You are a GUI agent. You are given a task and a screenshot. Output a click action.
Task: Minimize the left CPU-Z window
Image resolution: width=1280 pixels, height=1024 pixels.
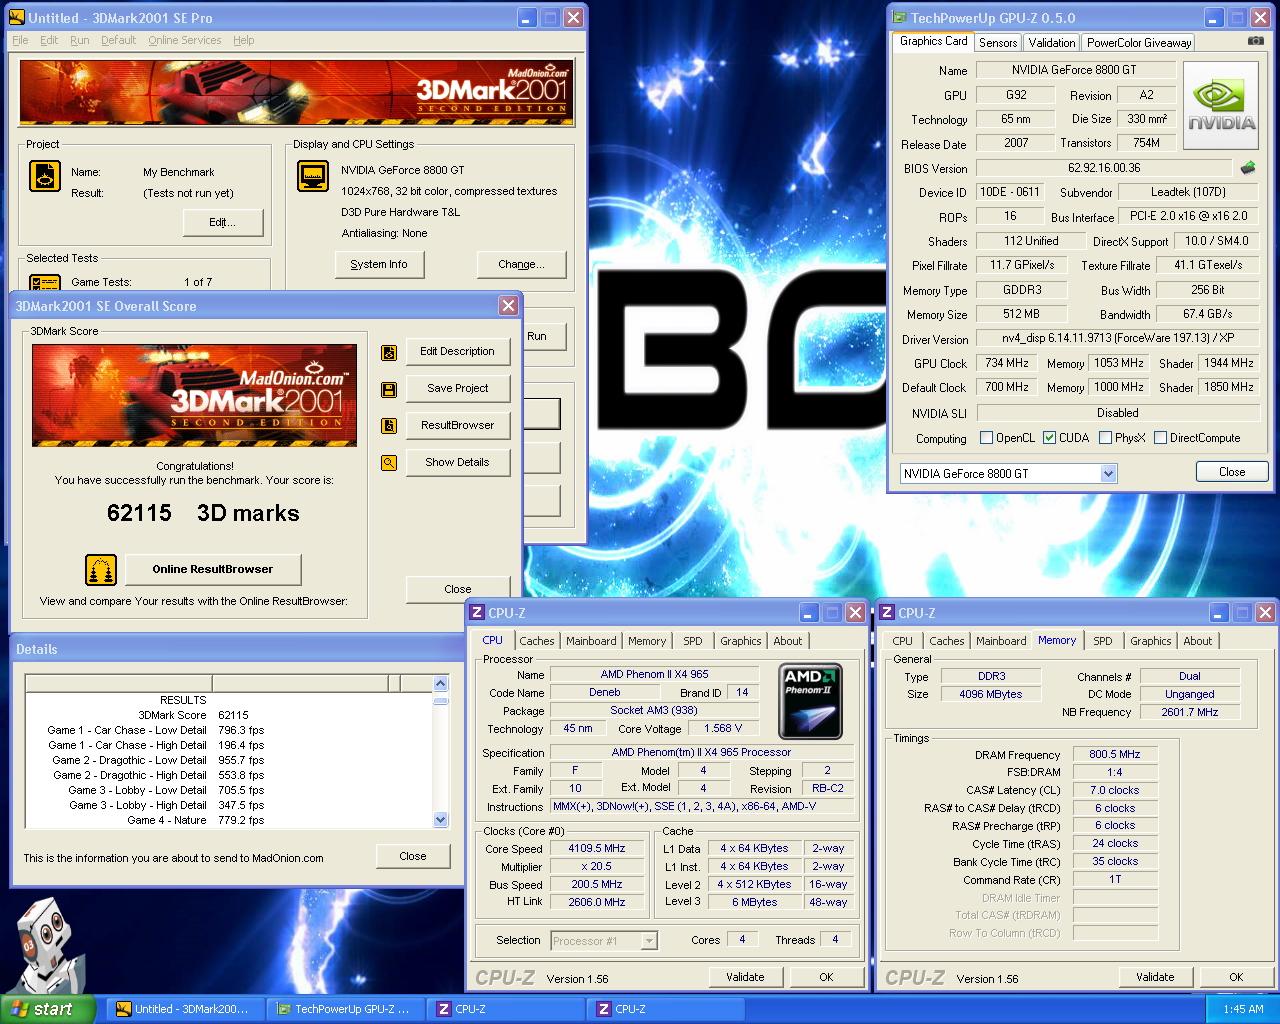coord(809,612)
